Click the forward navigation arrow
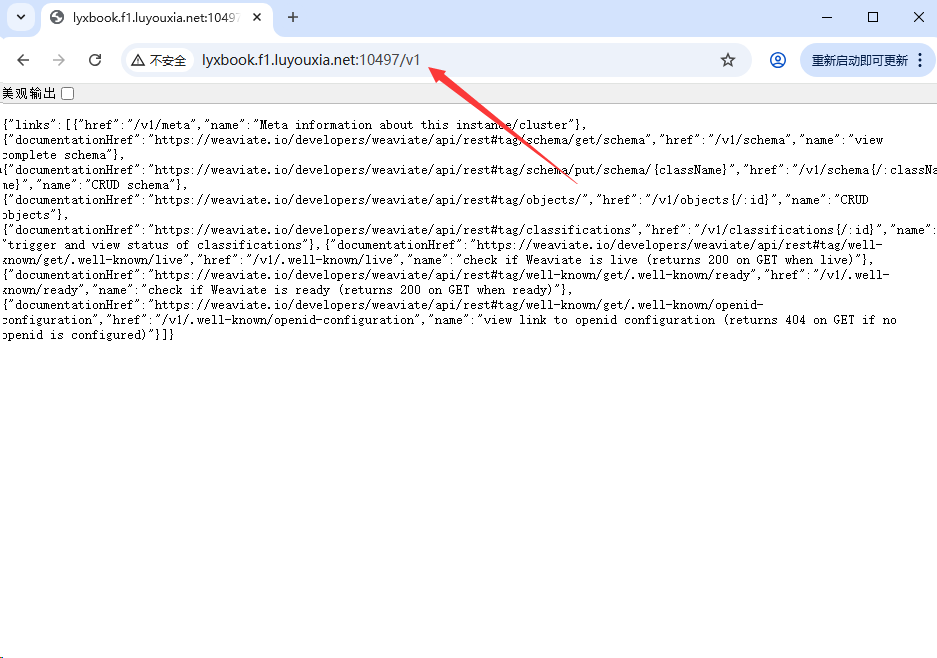 point(59,60)
